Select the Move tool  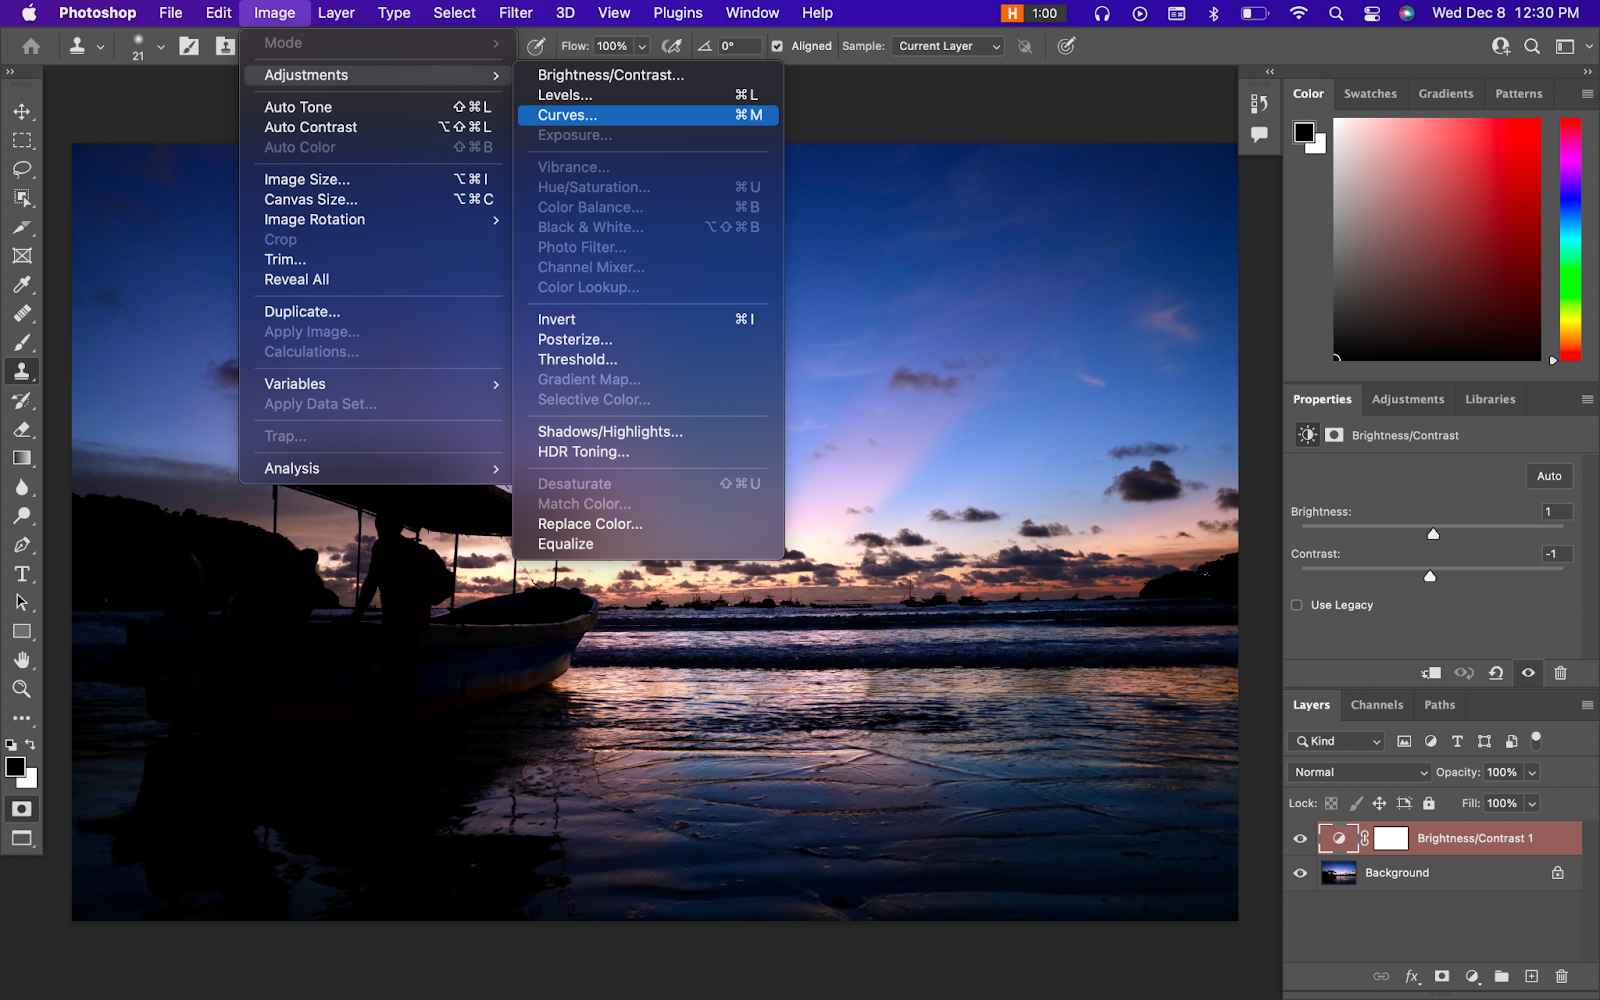(22, 112)
